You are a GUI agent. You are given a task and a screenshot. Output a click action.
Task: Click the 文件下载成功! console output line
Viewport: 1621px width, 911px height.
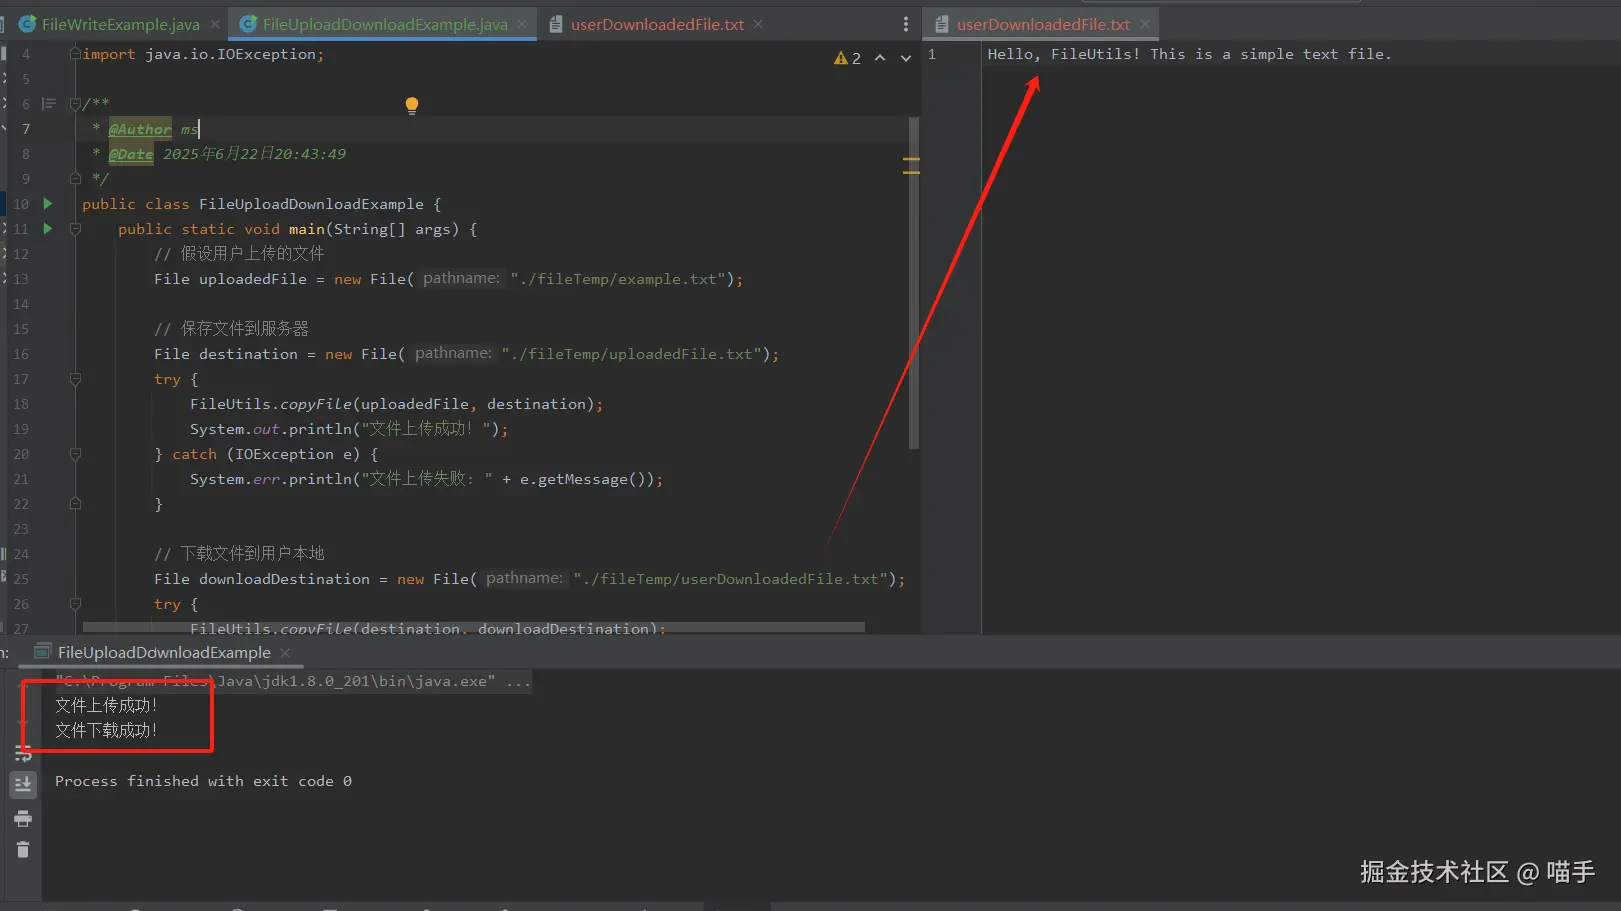(106, 731)
